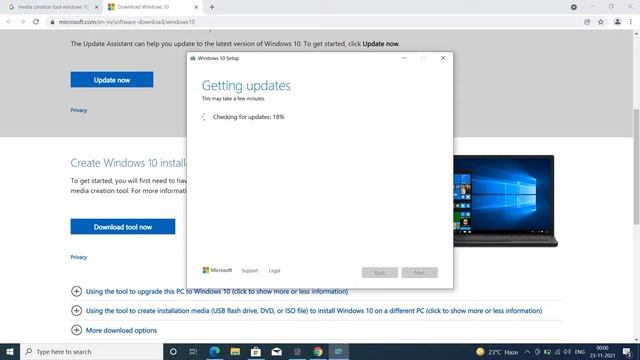This screenshot has height=360, width=640.
Task: Close the media creation tool search tab
Action: click(97, 7)
